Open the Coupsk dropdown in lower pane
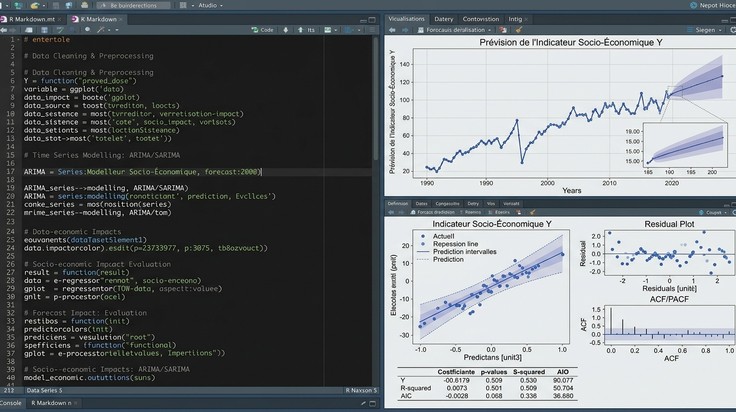736x412 pixels. 713,213
